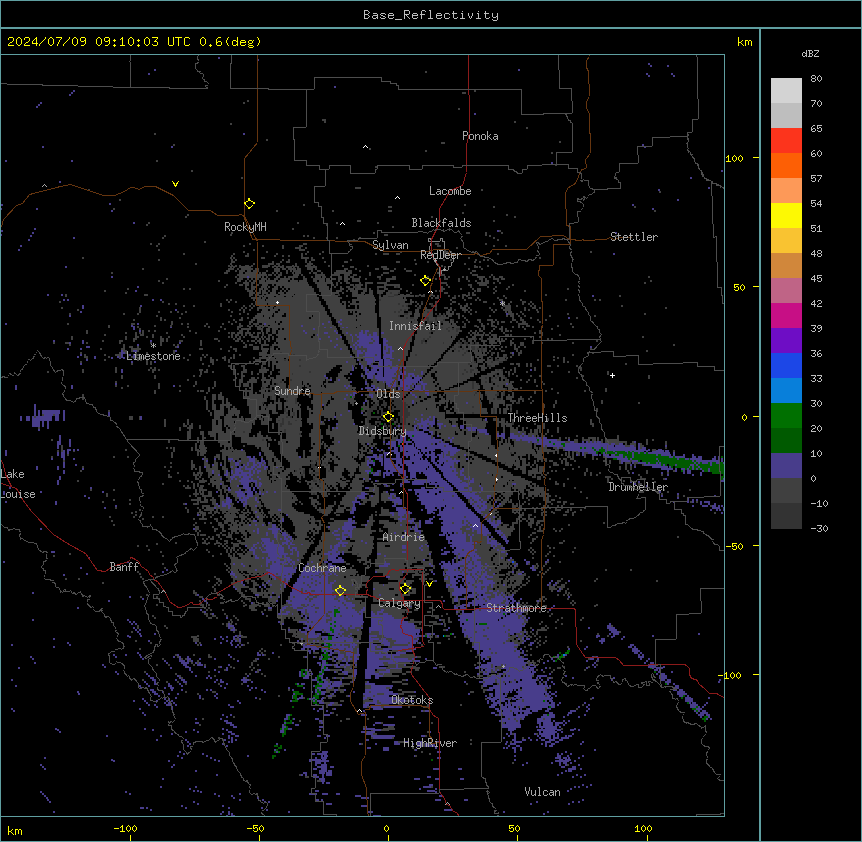Click the Limestone label

click(x=153, y=356)
